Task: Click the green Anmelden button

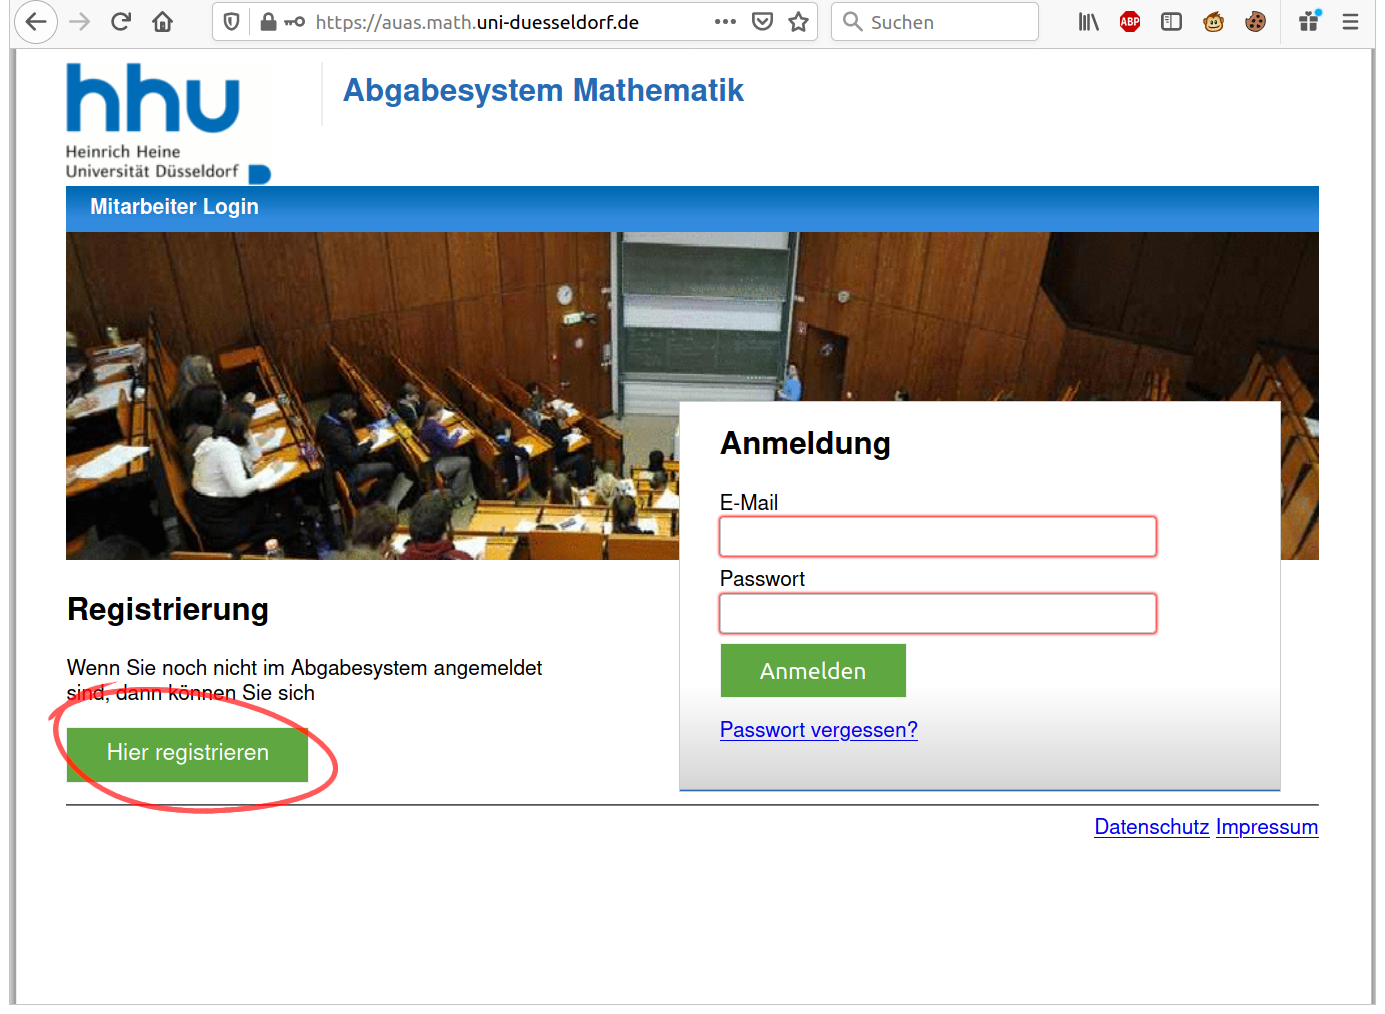Action: tap(813, 670)
